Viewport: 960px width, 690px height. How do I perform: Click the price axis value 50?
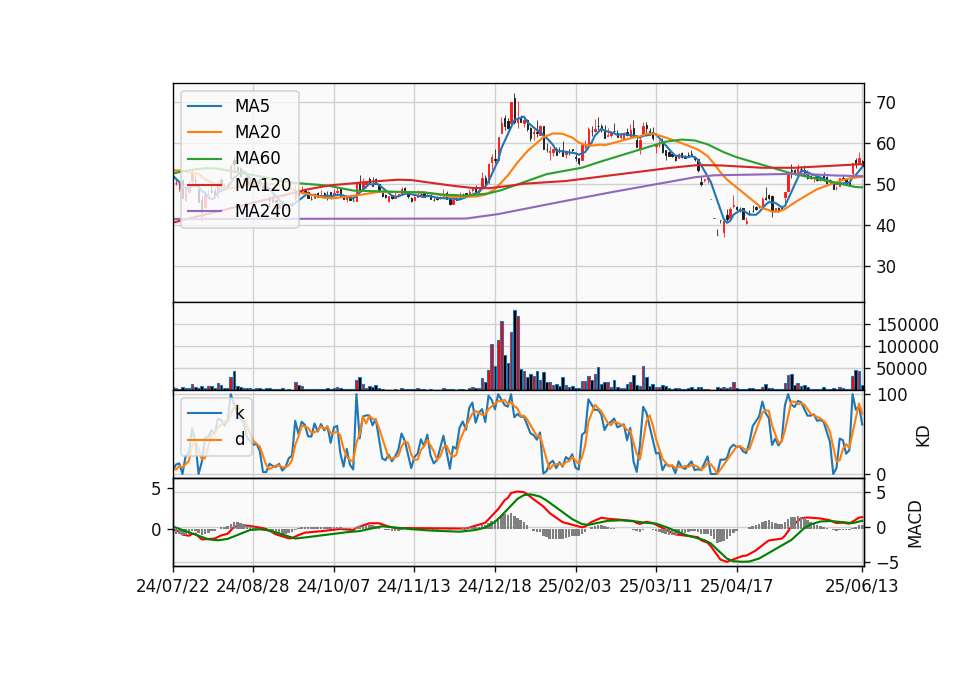tap(886, 185)
